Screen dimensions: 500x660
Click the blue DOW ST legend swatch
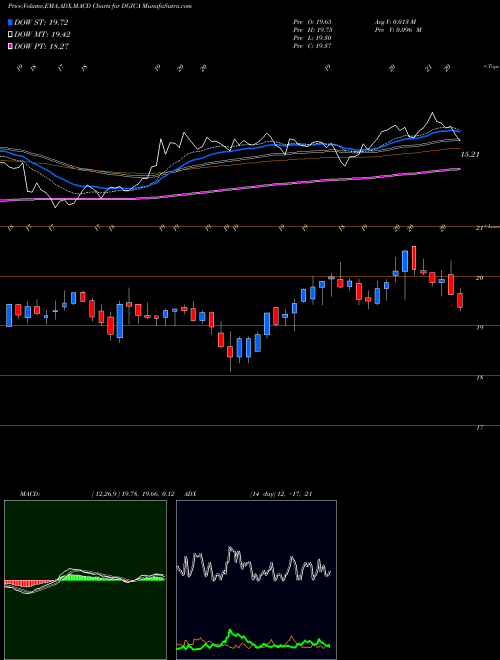[11, 22]
